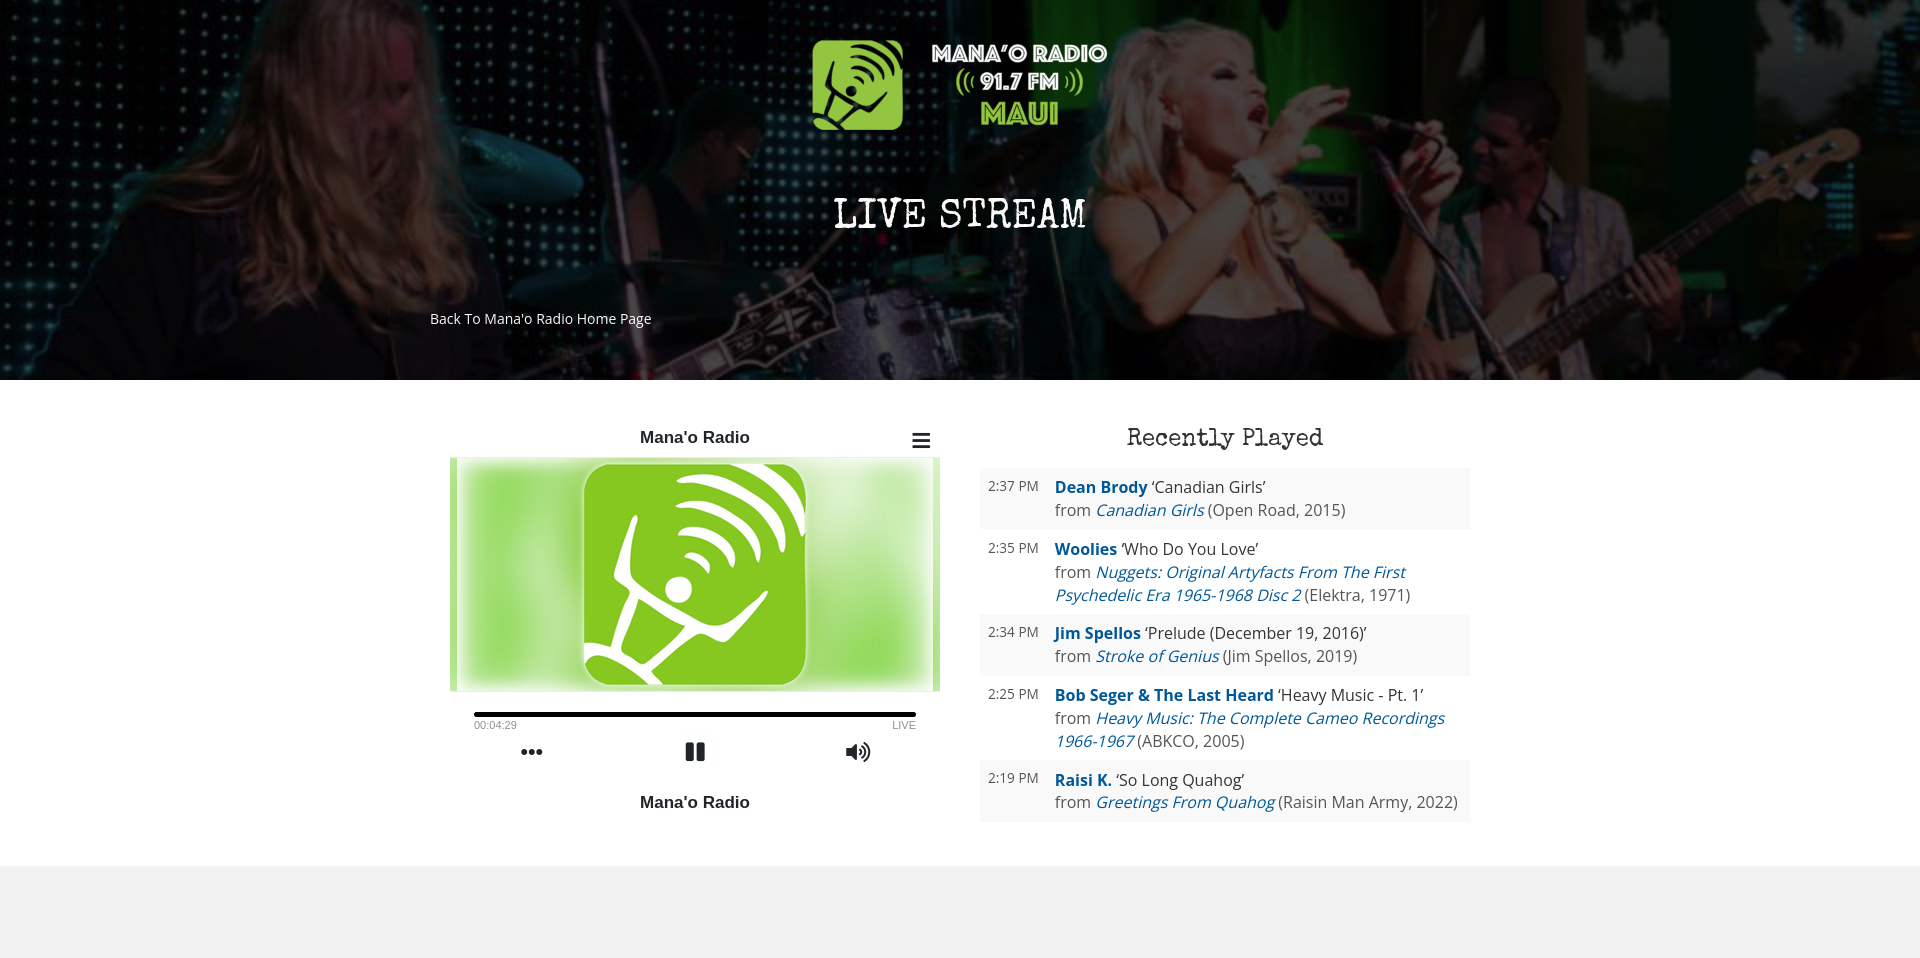Open artist link Dean Brody
1920x958 pixels.
(1101, 487)
